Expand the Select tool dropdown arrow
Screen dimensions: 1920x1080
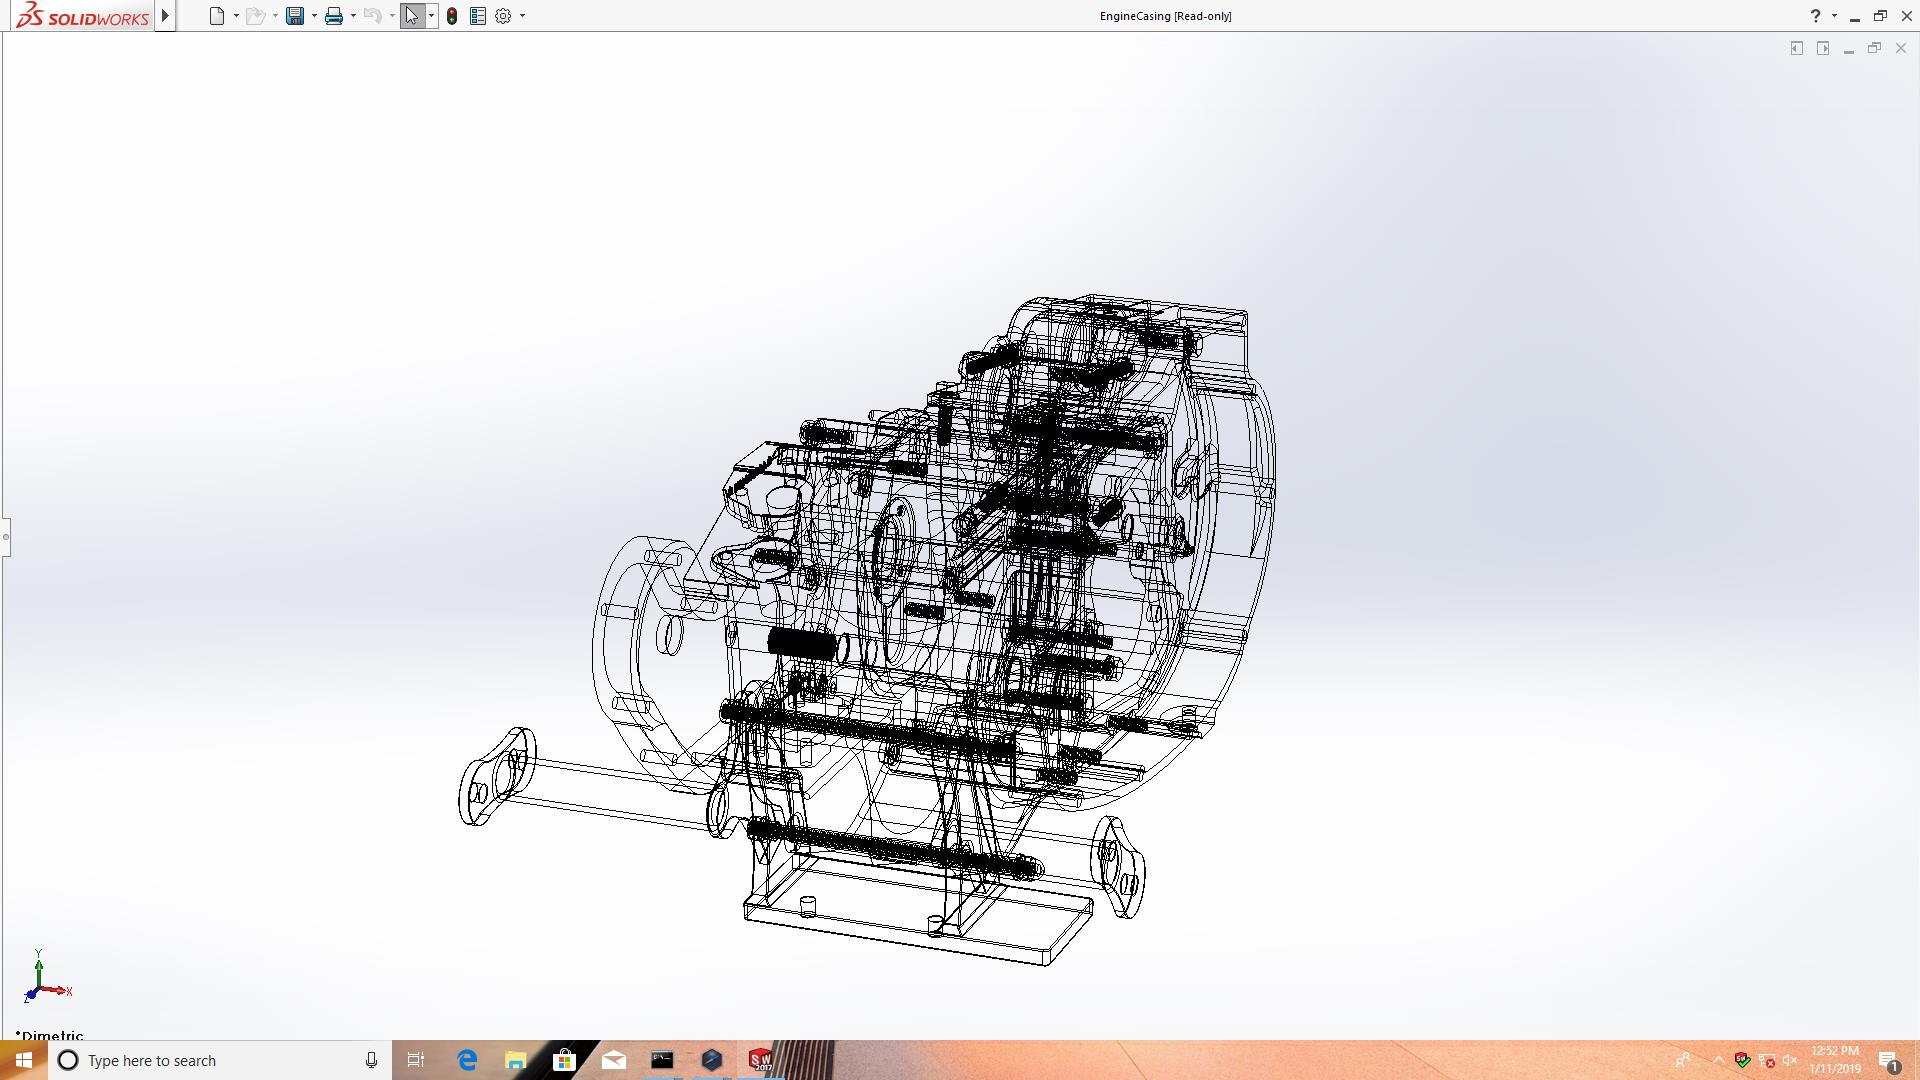coord(431,16)
